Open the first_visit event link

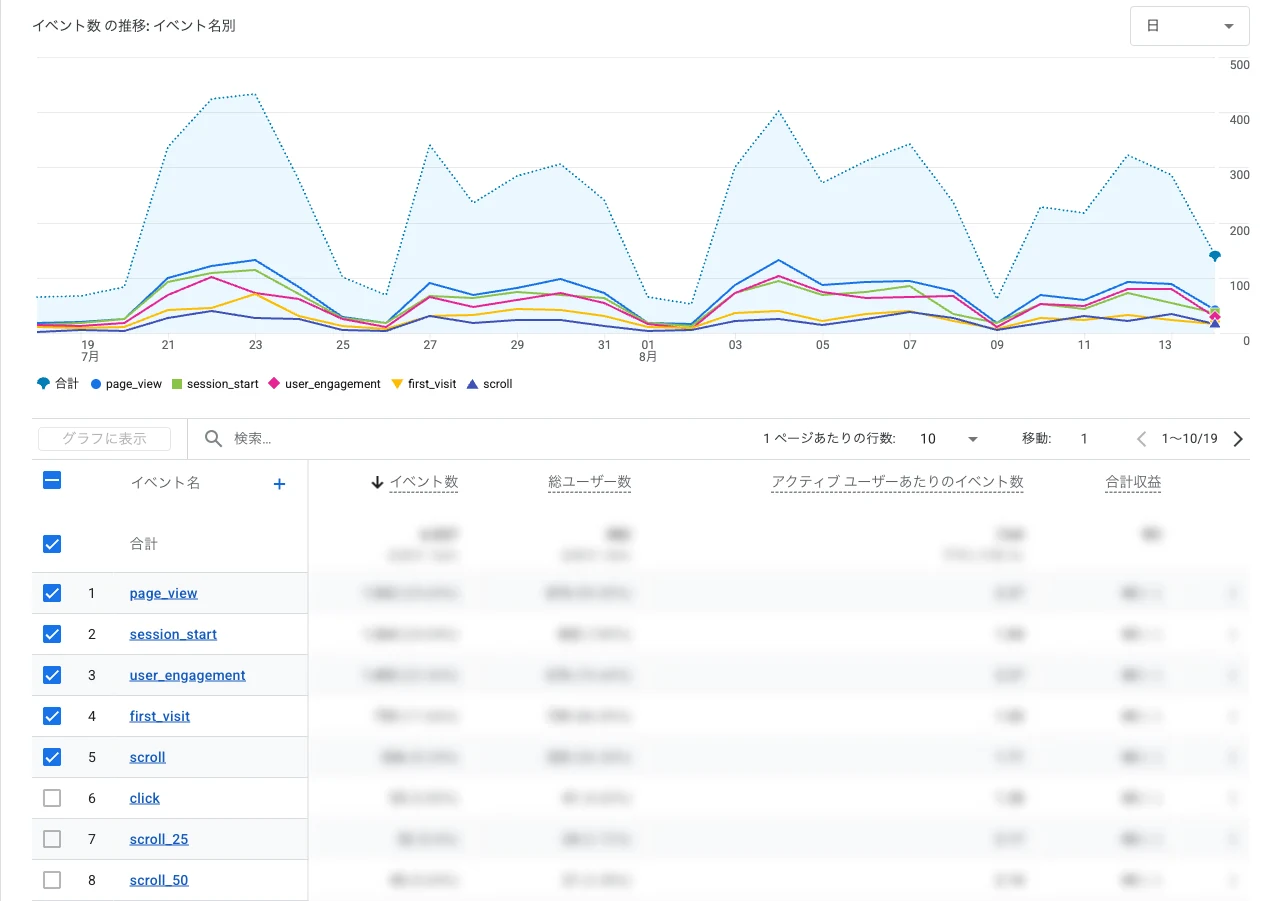point(159,716)
